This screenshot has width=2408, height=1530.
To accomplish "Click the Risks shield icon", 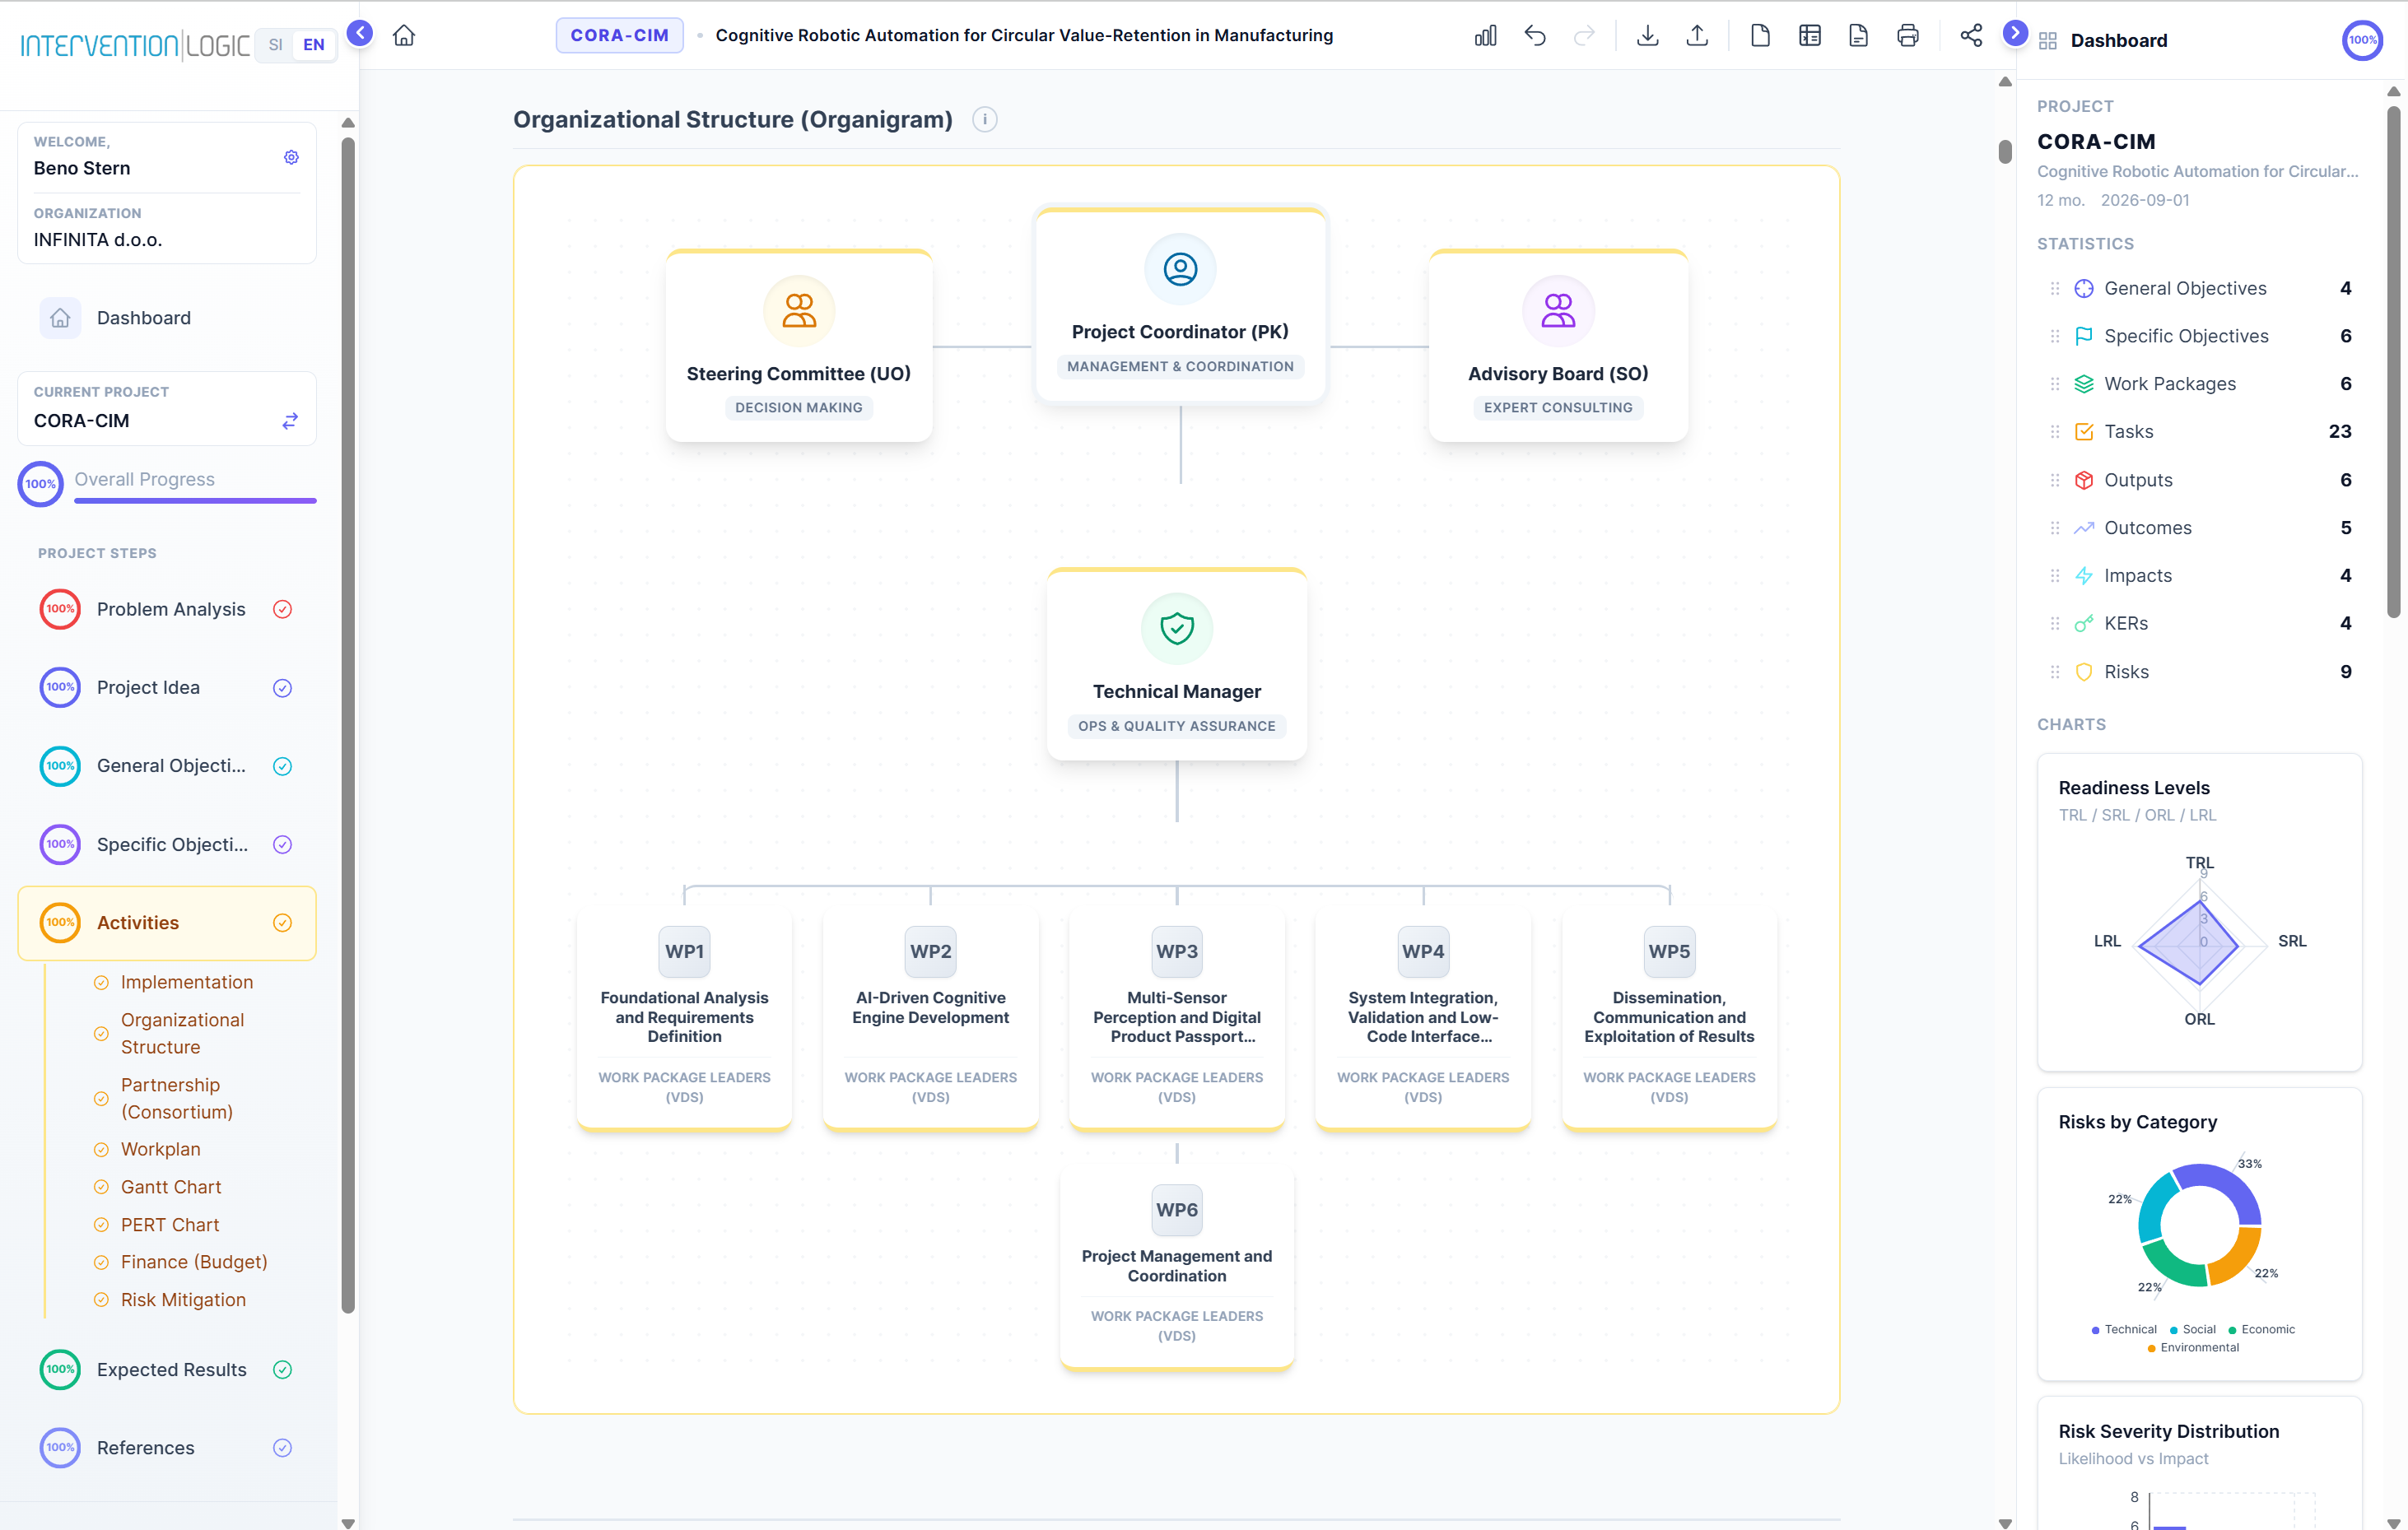I will [x=2084, y=672].
